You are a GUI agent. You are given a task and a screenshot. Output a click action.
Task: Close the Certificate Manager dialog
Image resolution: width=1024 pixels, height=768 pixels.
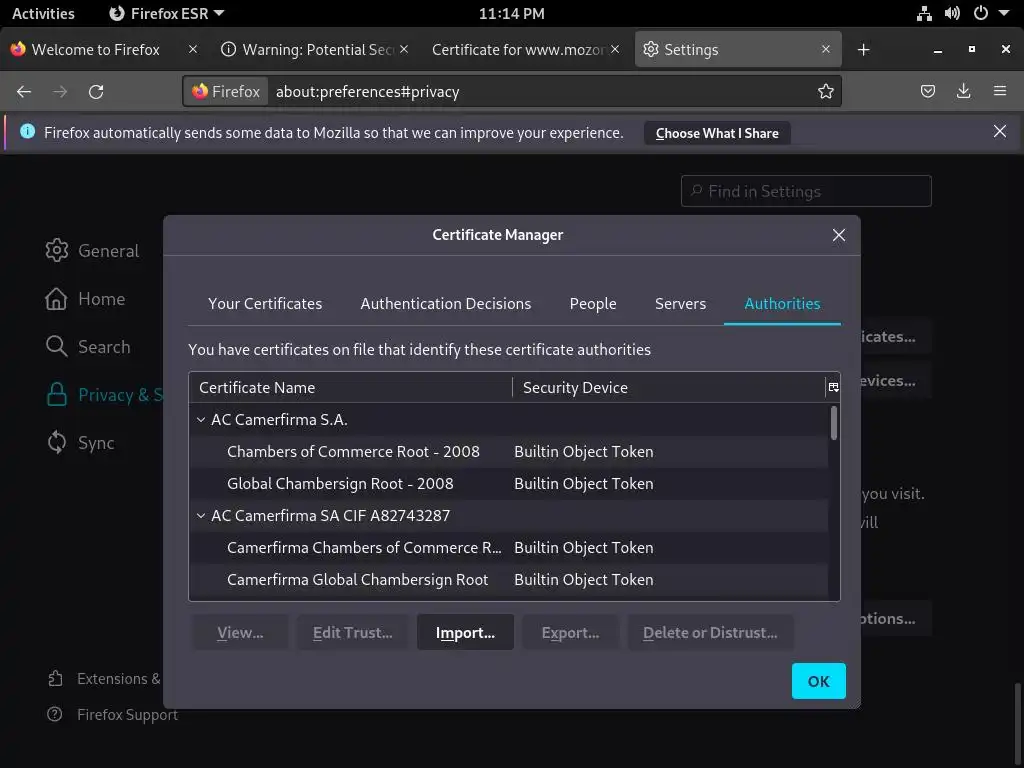[x=839, y=235]
